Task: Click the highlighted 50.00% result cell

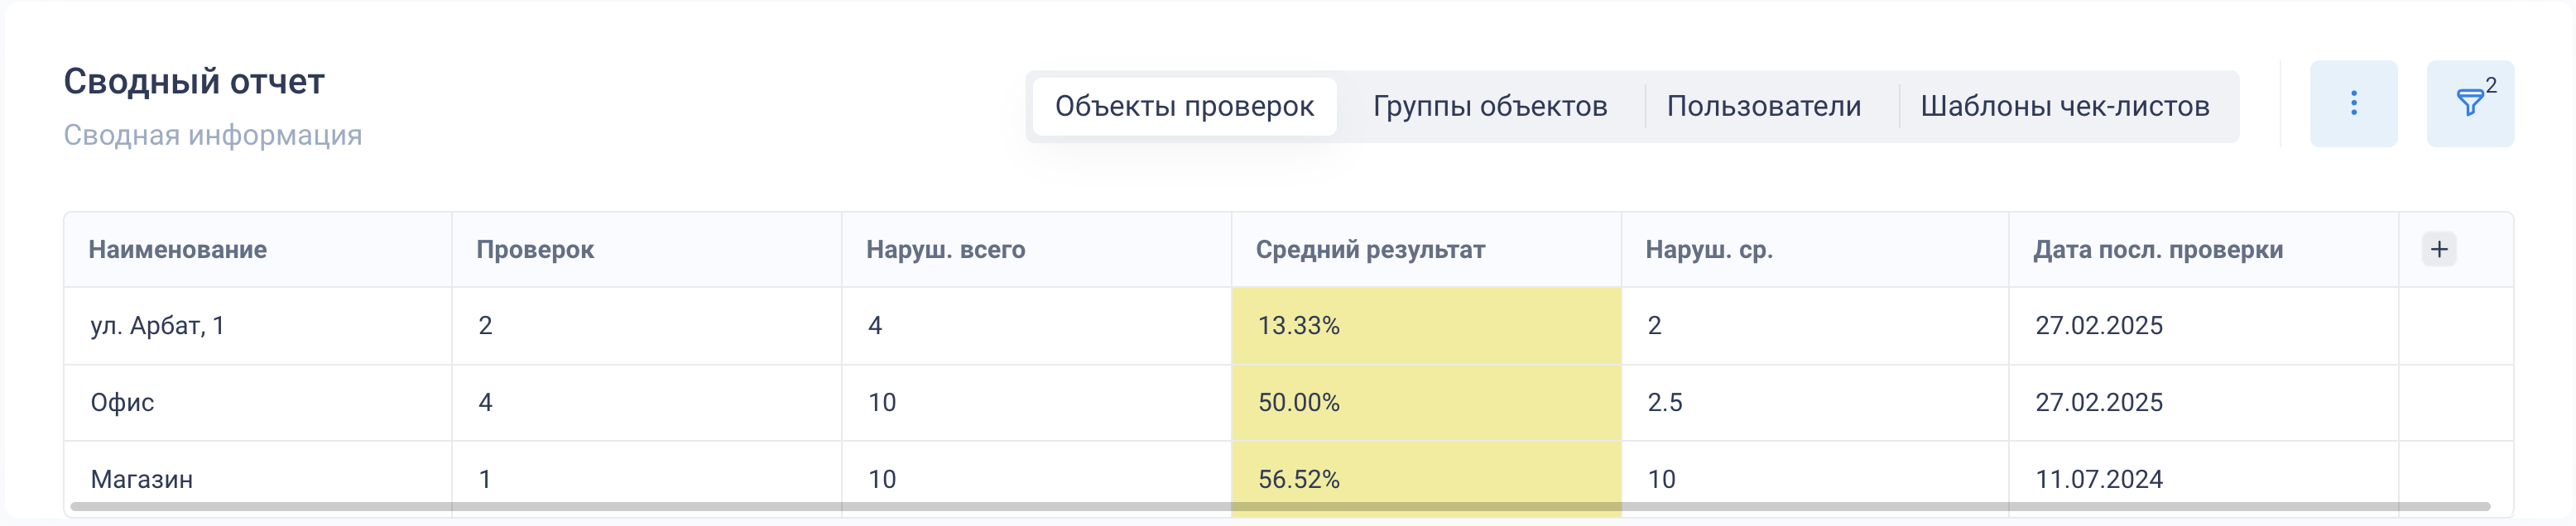Action: (x=1426, y=403)
